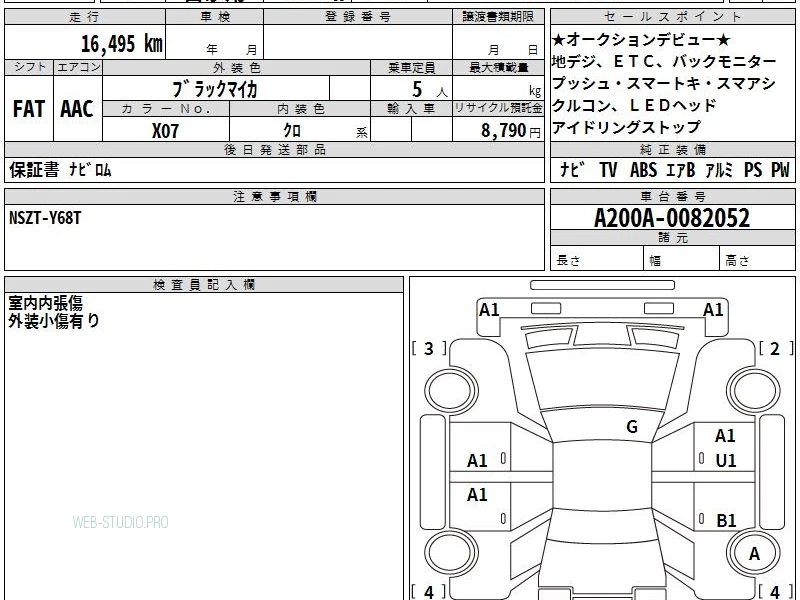Click the A1 mark above U1
This screenshot has width=800, height=600.
(x=725, y=436)
